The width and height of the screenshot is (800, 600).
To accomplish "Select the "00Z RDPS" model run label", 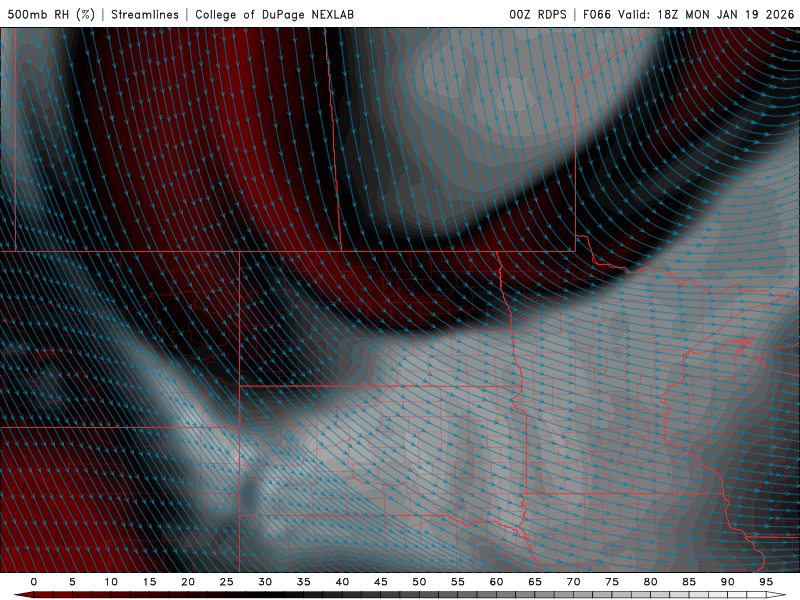I will point(538,14).
